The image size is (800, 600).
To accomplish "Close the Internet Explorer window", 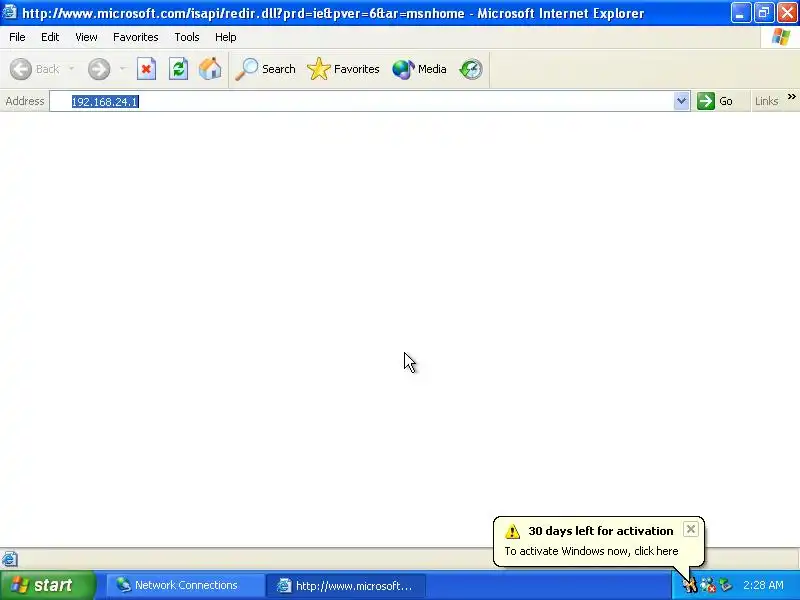I will click(x=787, y=12).
